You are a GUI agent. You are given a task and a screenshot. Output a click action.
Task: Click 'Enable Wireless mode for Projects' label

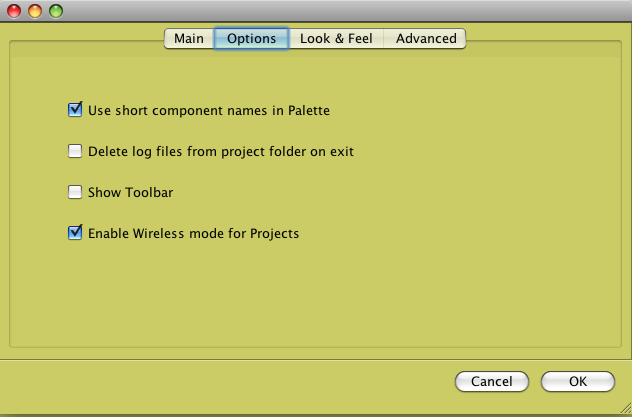tap(193, 233)
